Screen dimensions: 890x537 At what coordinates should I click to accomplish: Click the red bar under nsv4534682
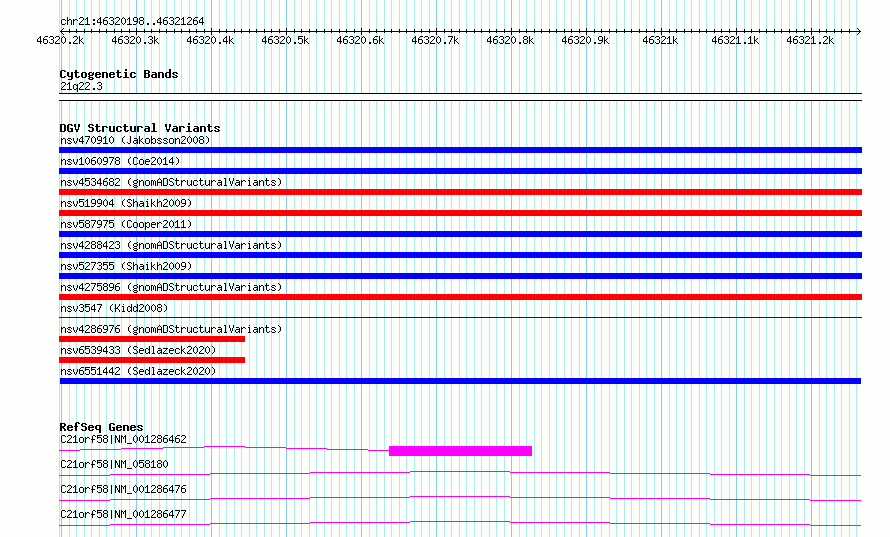pyautogui.click(x=460, y=192)
